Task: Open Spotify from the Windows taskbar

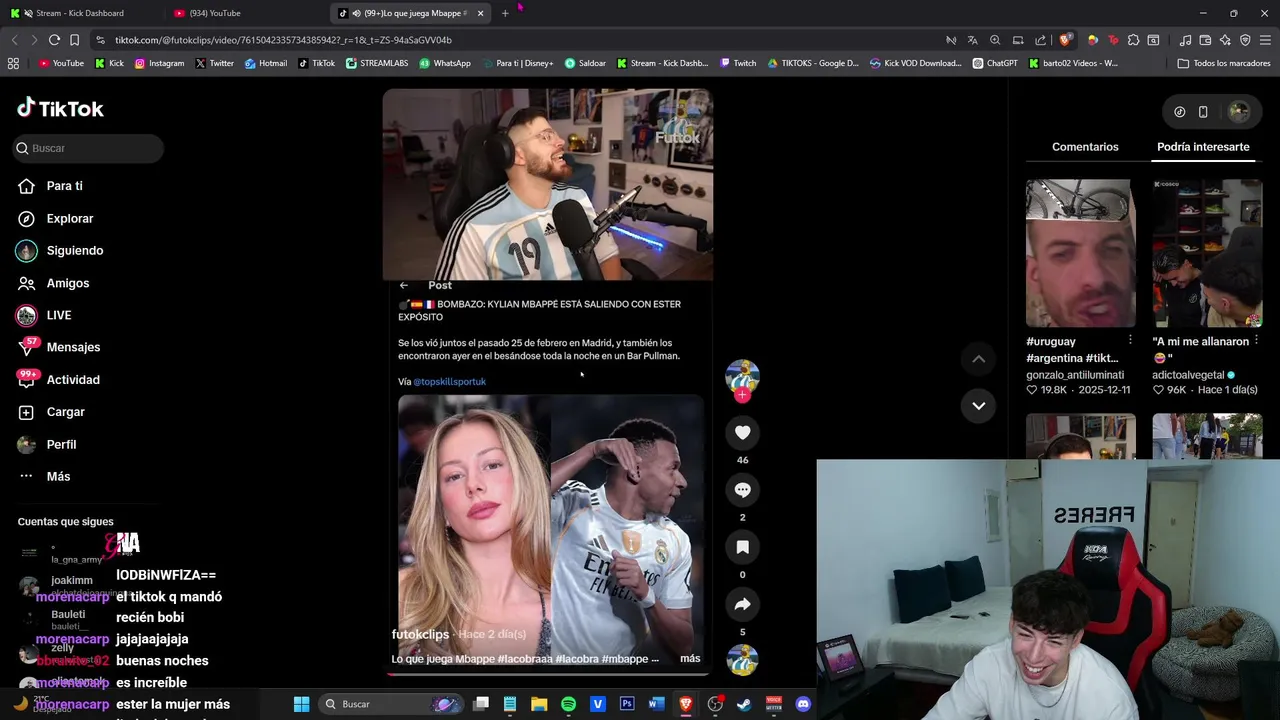Action: pos(568,704)
